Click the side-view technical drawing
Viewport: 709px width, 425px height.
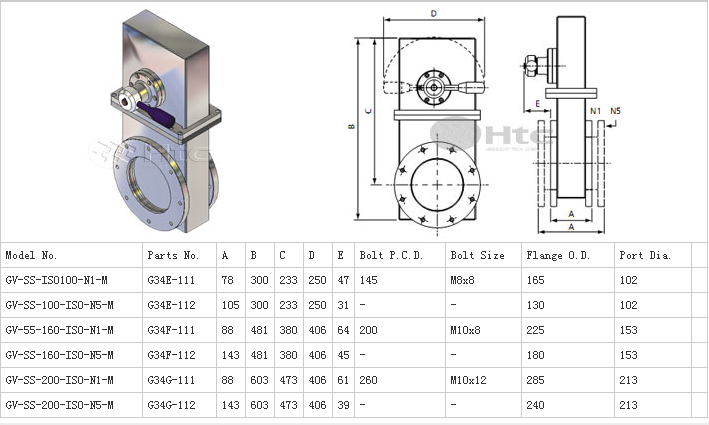(x=572, y=120)
